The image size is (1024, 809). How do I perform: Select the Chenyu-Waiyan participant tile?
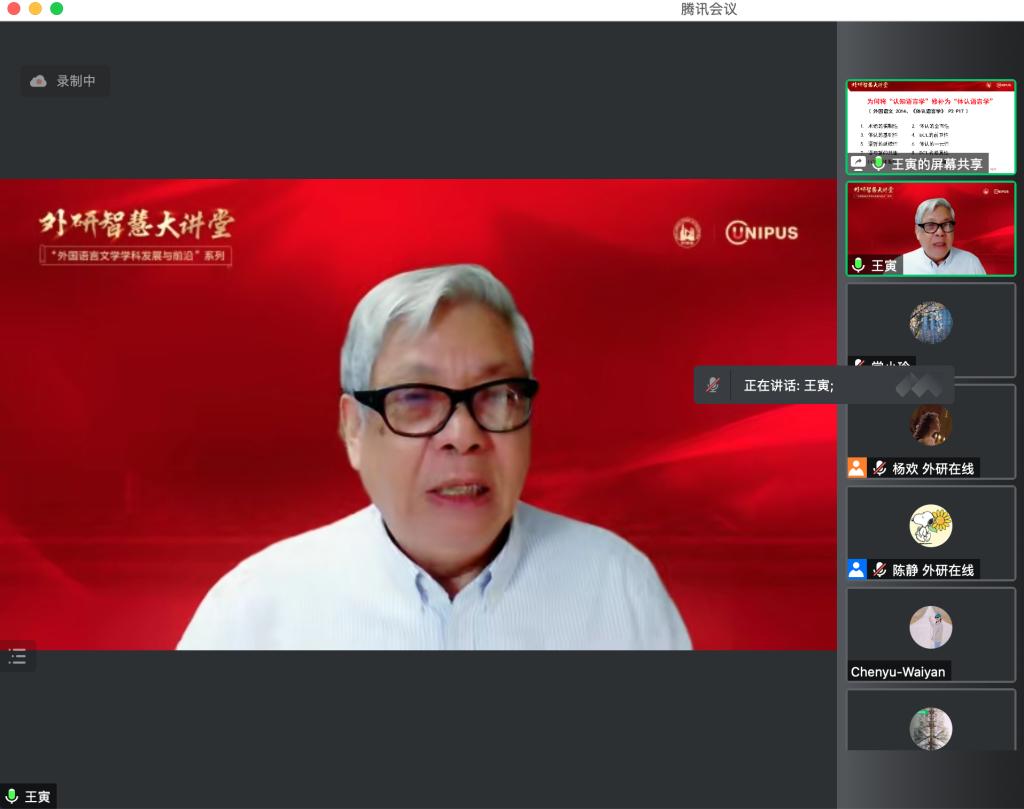tap(930, 634)
